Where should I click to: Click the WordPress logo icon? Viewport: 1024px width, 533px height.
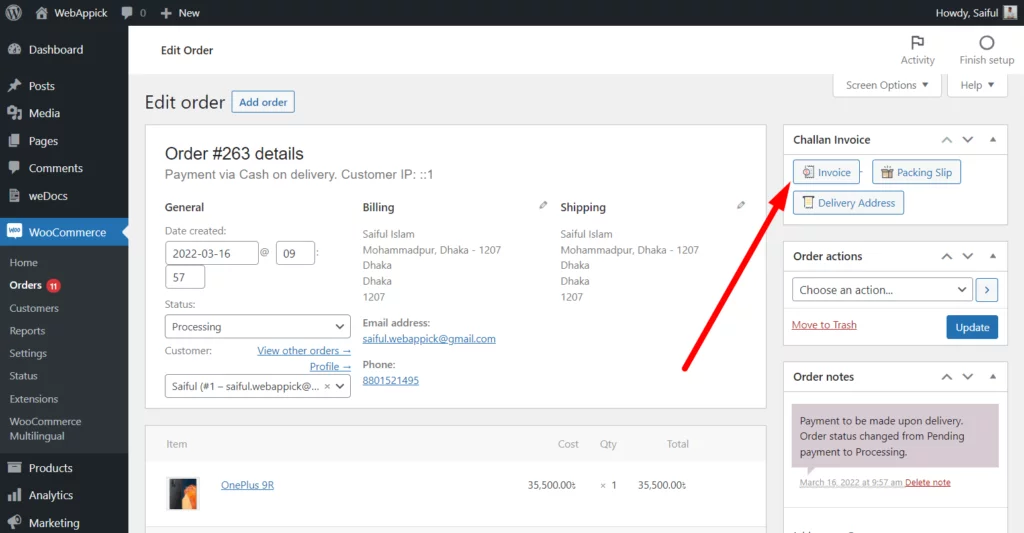[13, 12]
